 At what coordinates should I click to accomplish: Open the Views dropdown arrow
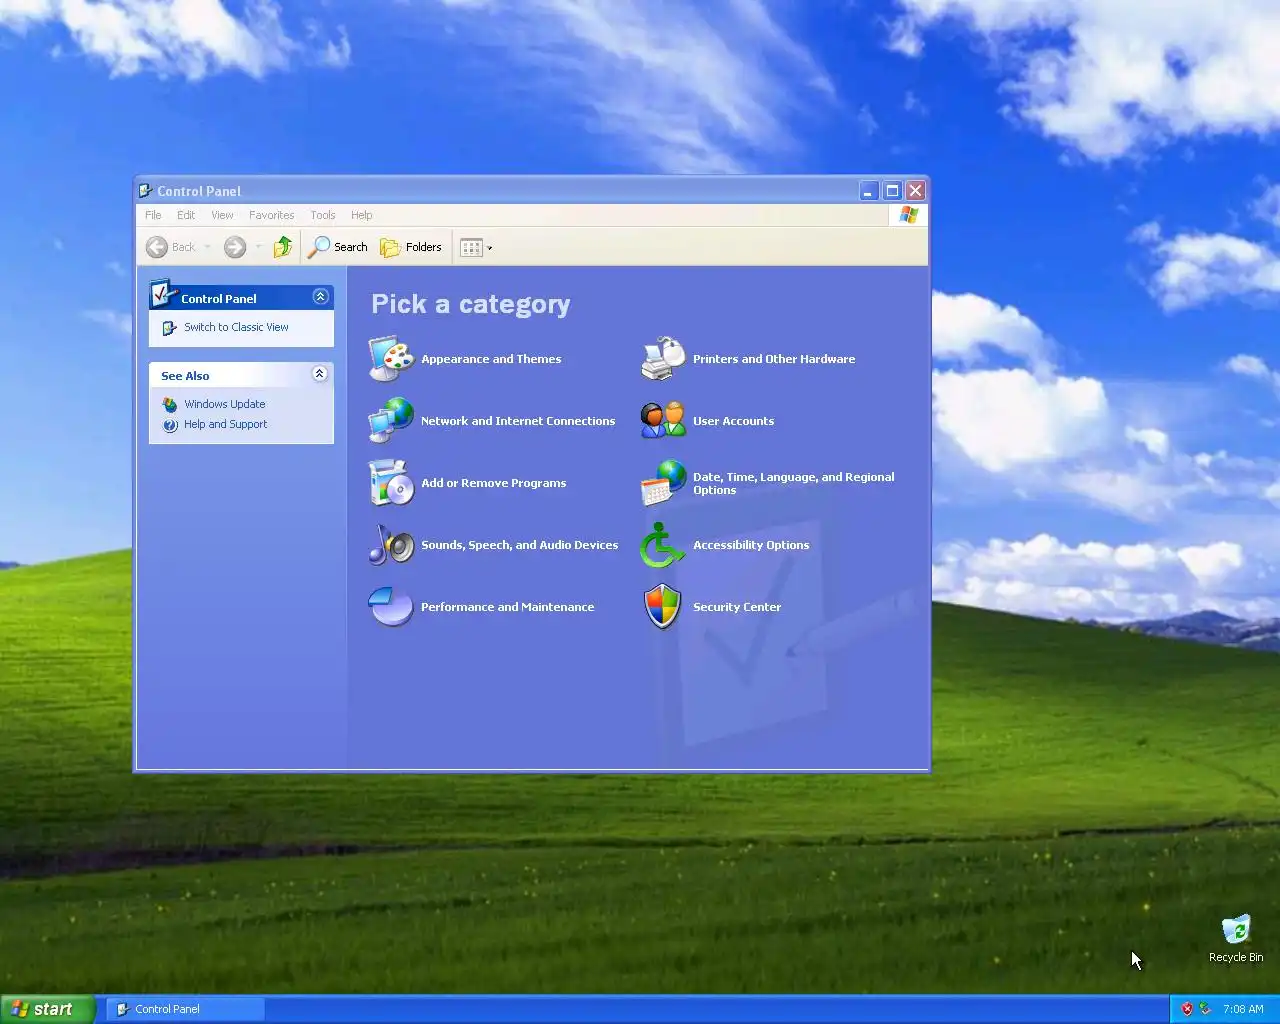tap(489, 248)
